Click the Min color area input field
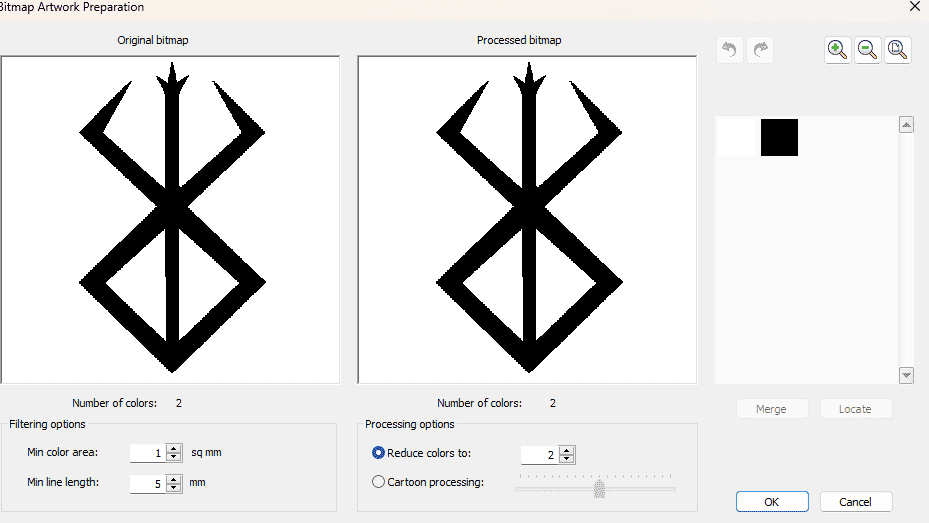Image resolution: width=929 pixels, height=523 pixels. (148, 453)
